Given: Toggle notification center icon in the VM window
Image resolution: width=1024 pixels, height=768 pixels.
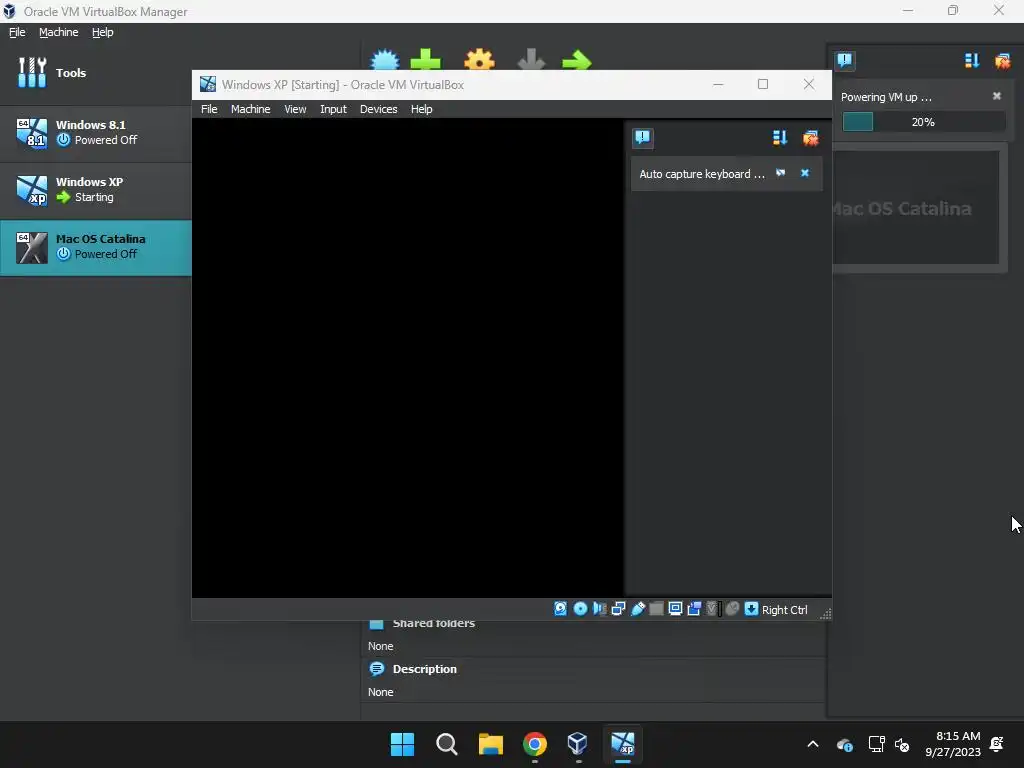Looking at the screenshot, I should pos(643,137).
